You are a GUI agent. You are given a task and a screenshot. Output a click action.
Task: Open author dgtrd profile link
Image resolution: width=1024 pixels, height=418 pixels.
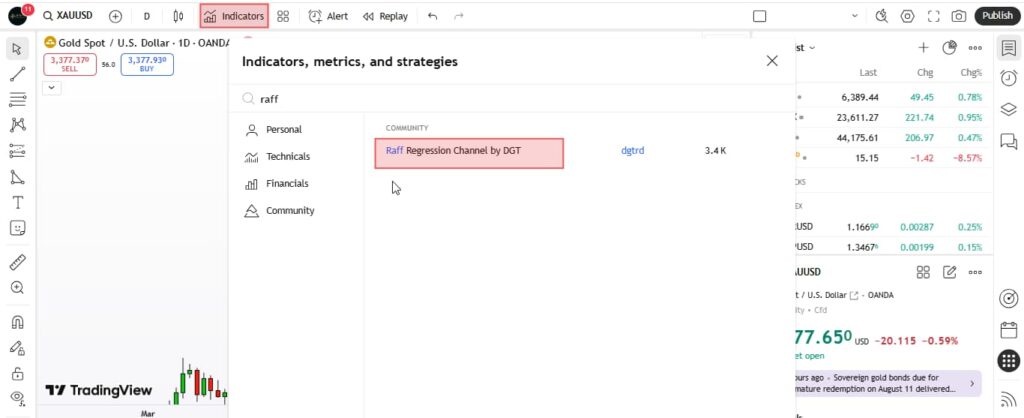pos(632,151)
